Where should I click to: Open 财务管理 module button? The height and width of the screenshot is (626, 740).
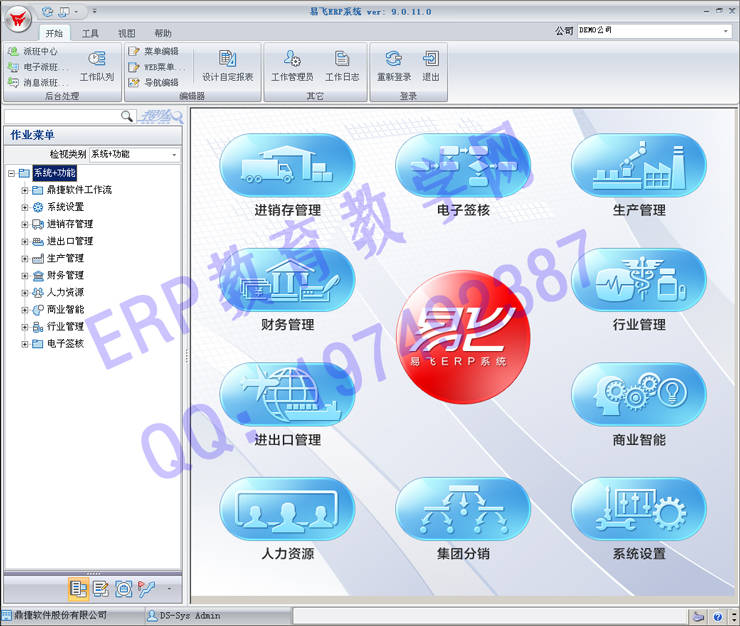click(x=287, y=279)
